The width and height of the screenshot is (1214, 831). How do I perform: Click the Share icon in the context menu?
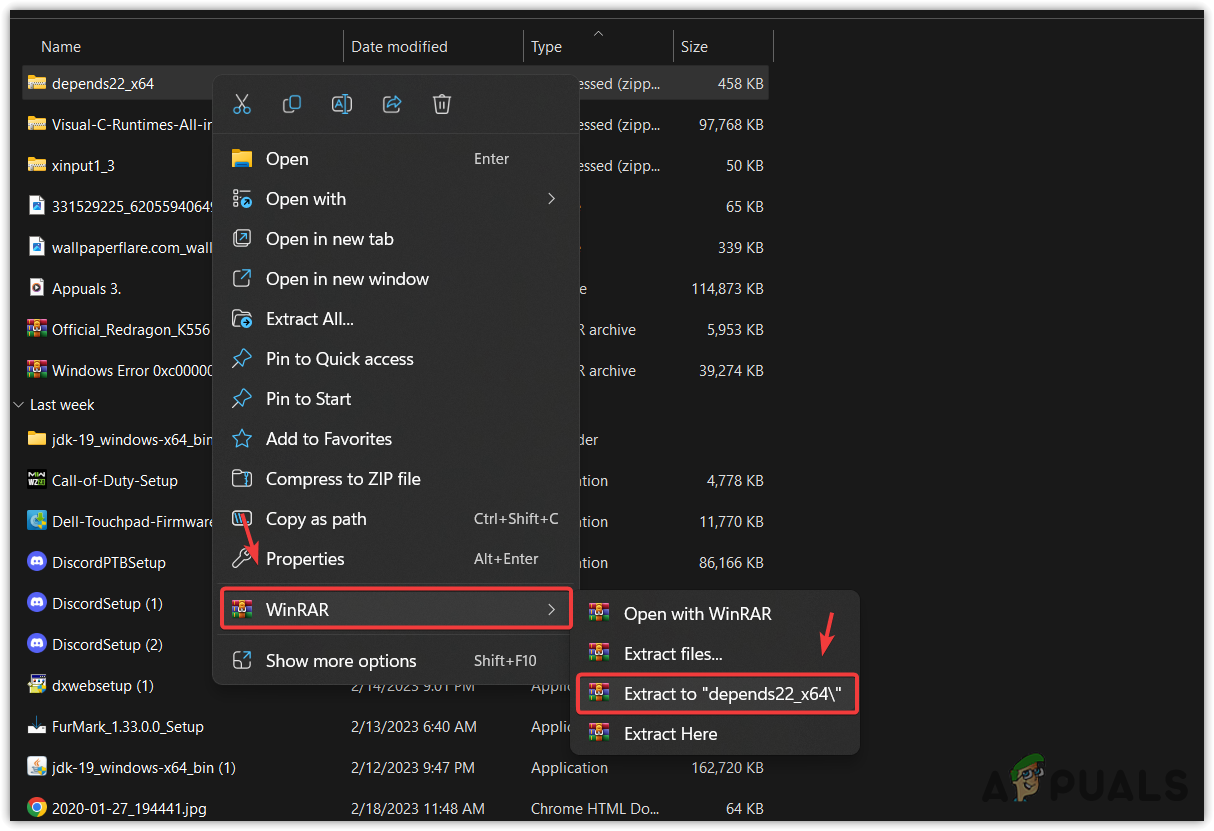391,103
